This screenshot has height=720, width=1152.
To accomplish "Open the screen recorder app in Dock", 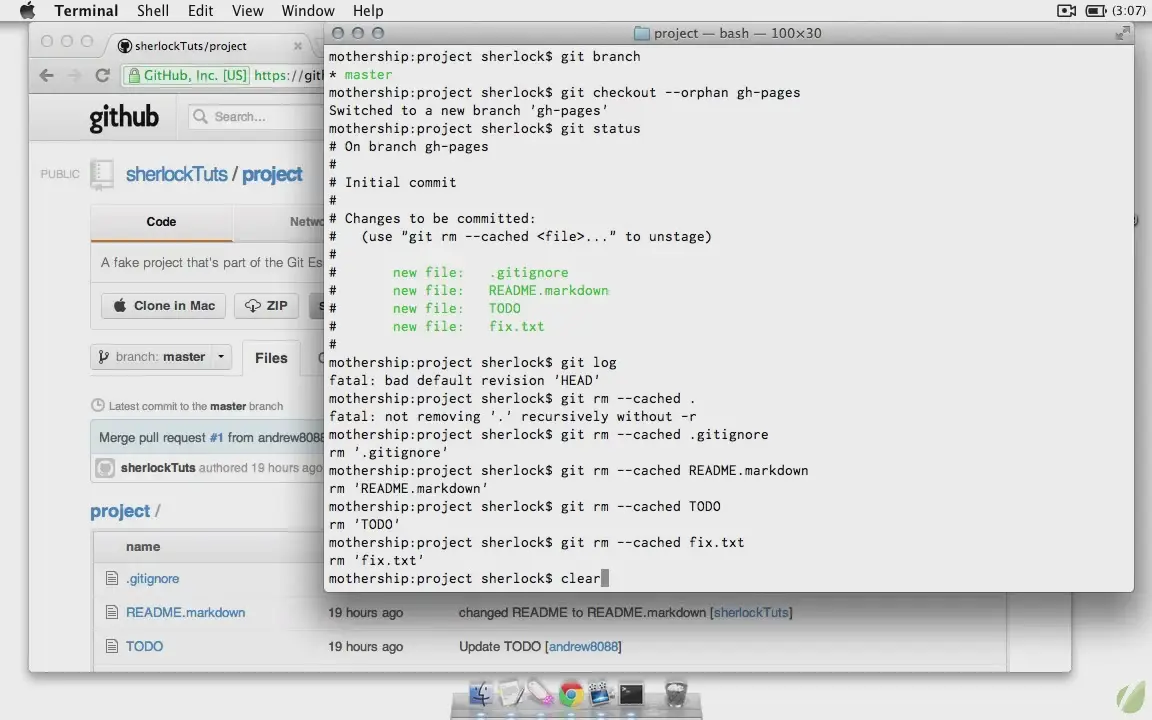I will [600, 694].
